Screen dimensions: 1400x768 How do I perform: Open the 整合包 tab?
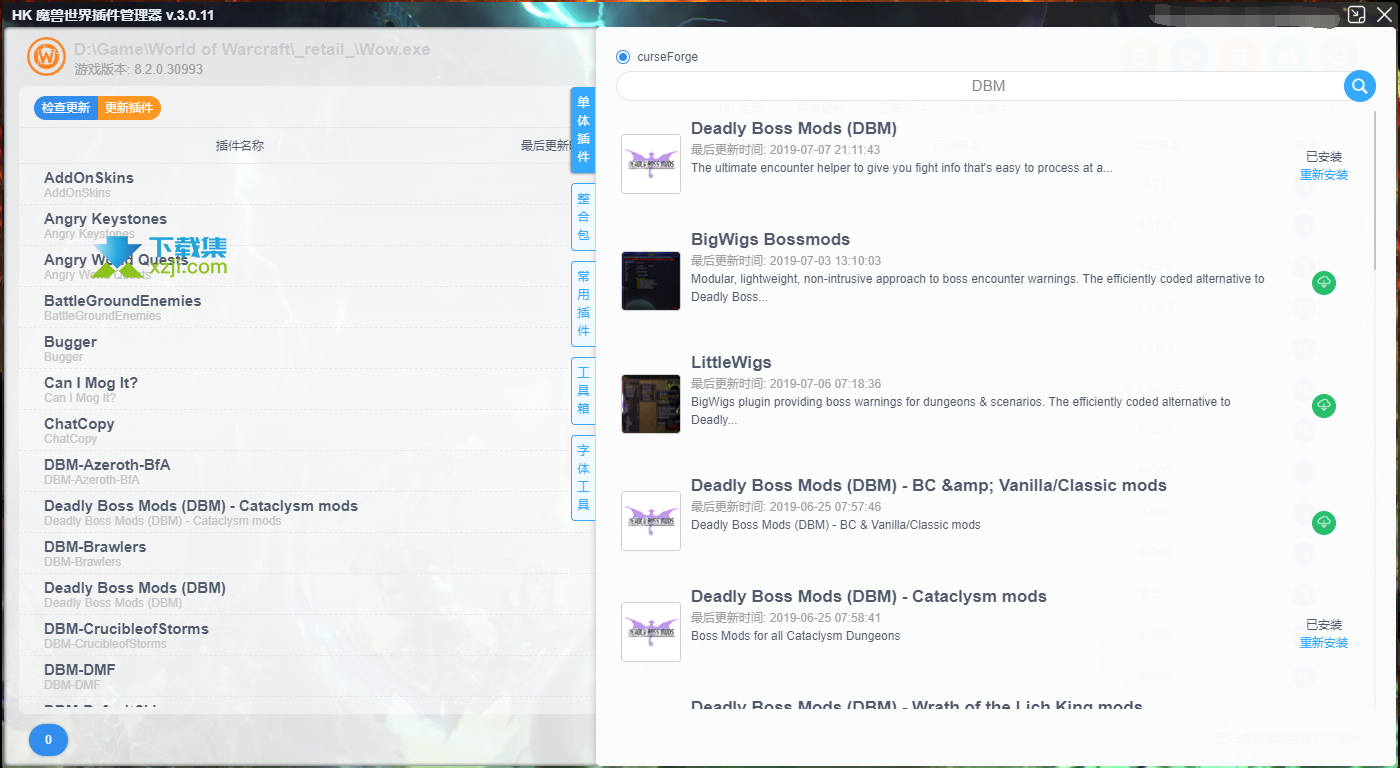[x=583, y=217]
